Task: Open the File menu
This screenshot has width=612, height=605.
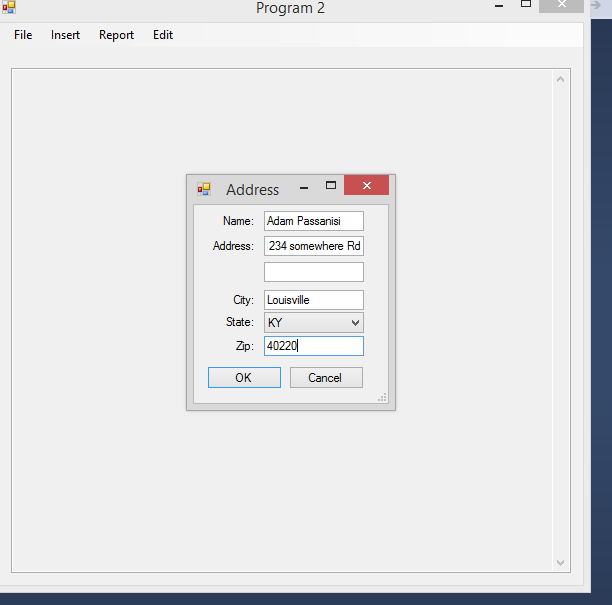Action: pos(23,35)
